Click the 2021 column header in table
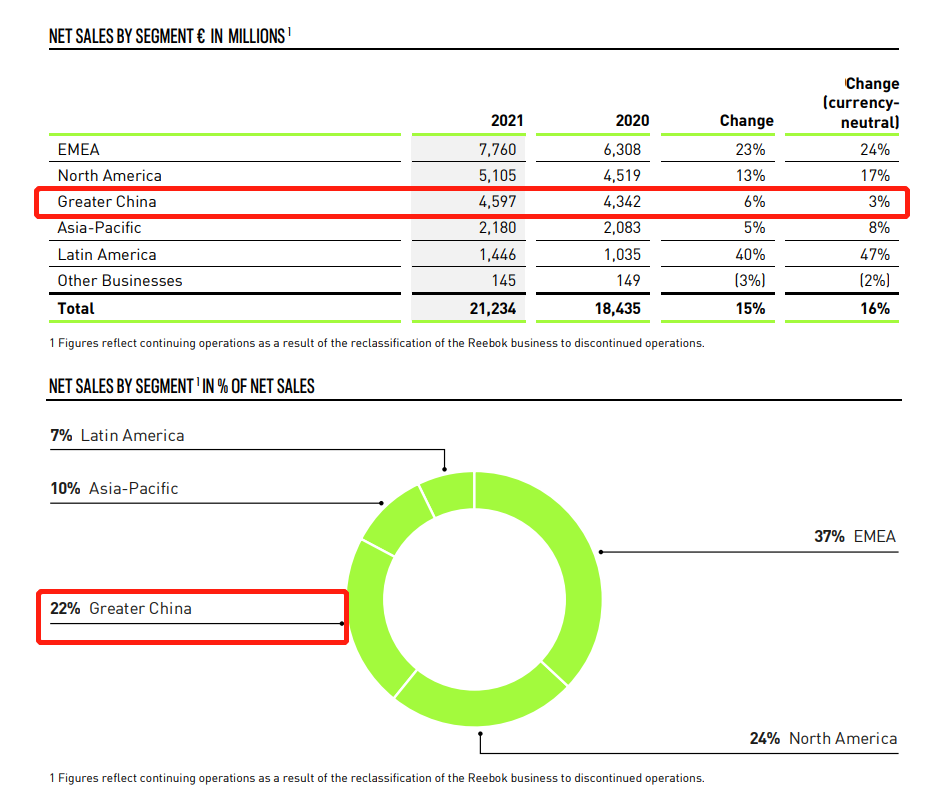Screen dimensions: 934x797 506,121
